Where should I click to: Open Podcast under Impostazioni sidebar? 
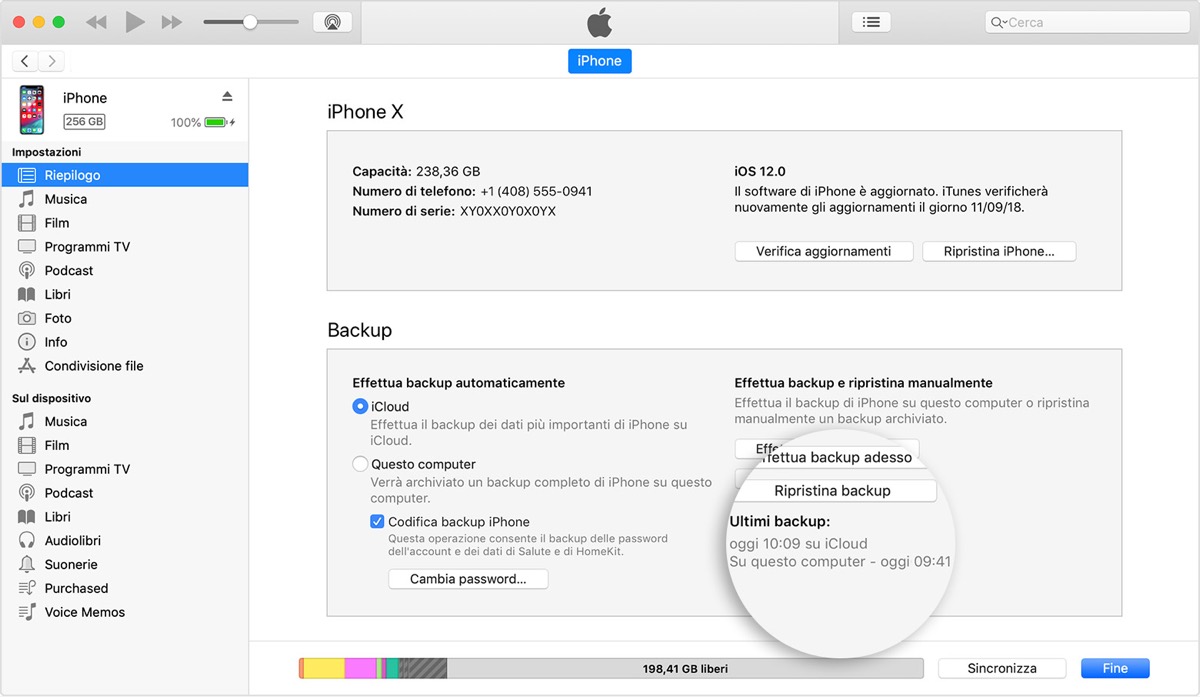coord(68,270)
